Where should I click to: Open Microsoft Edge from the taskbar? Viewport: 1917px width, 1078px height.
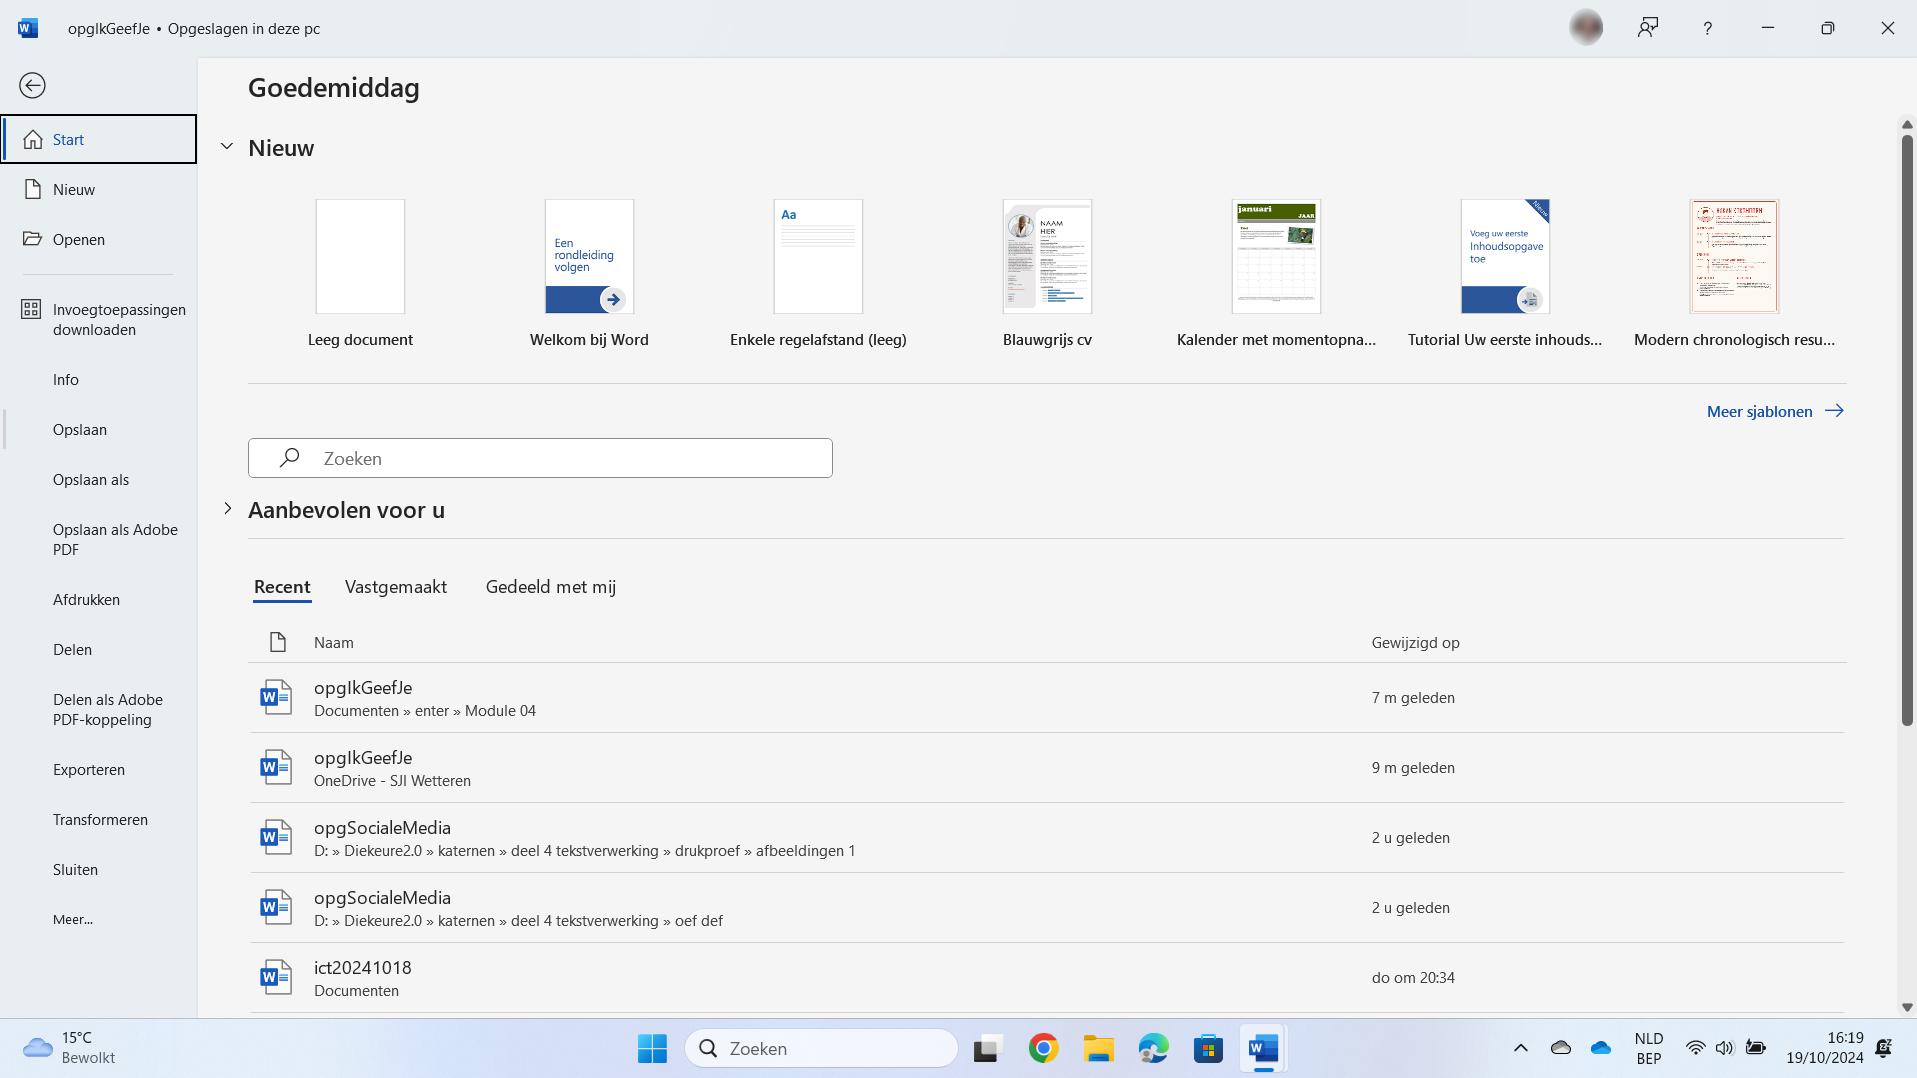pyautogui.click(x=1153, y=1049)
